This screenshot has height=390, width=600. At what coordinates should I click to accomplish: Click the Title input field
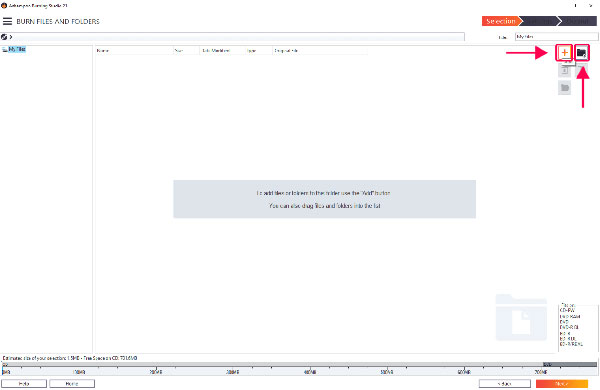(x=556, y=37)
